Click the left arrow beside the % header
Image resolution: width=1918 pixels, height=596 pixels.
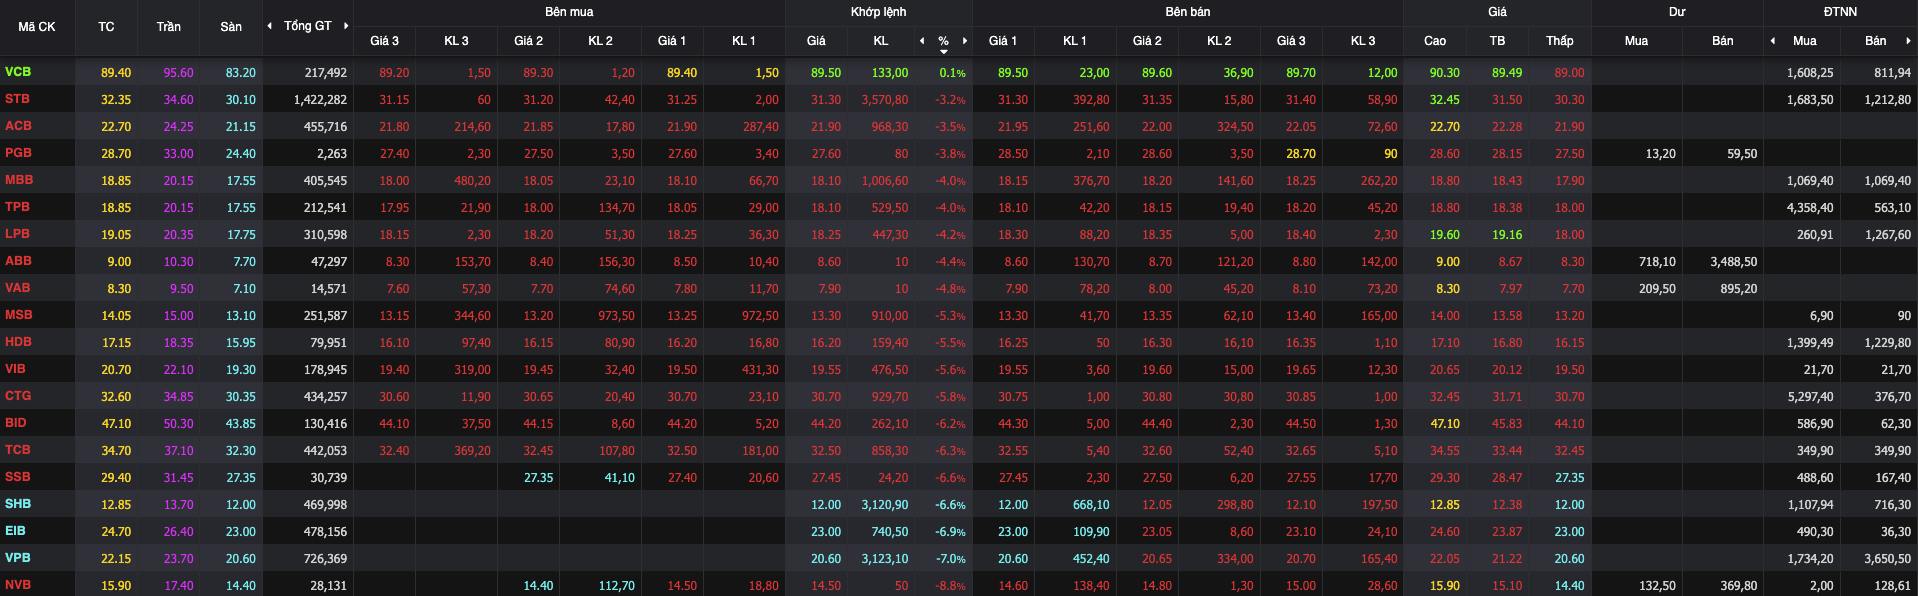point(922,41)
